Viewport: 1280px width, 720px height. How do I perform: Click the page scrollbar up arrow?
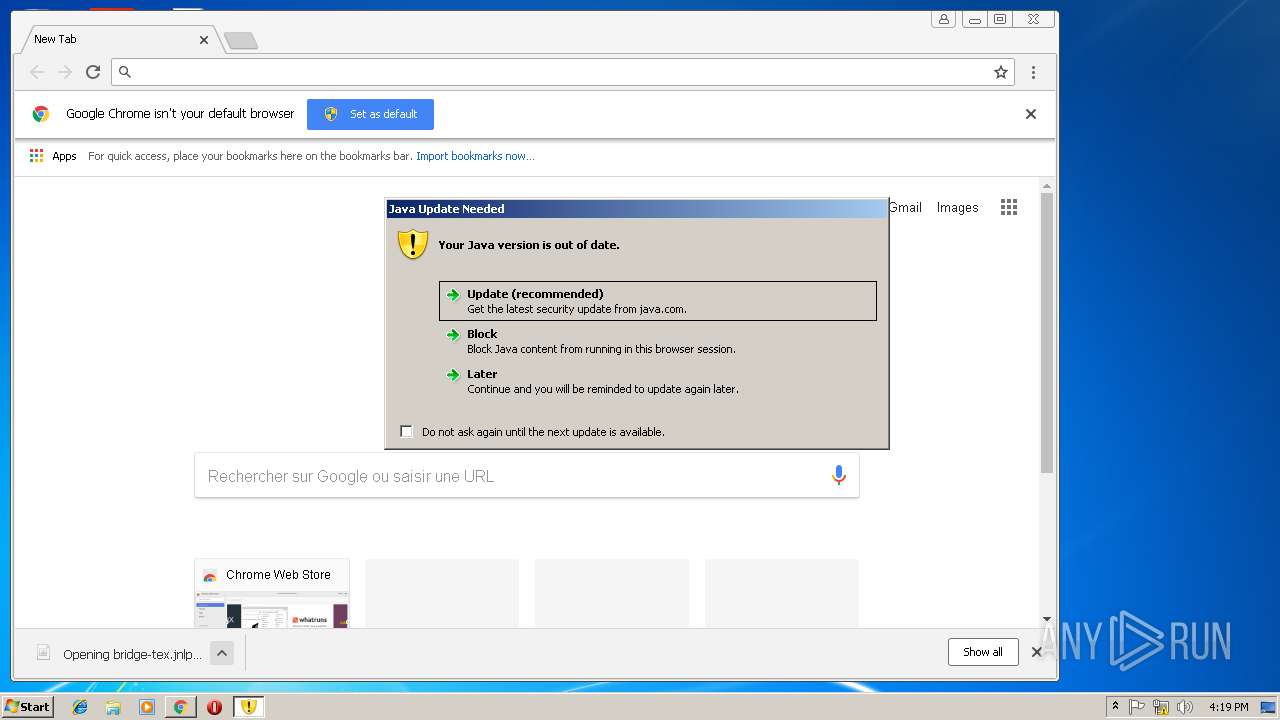(x=1047, y=186)
